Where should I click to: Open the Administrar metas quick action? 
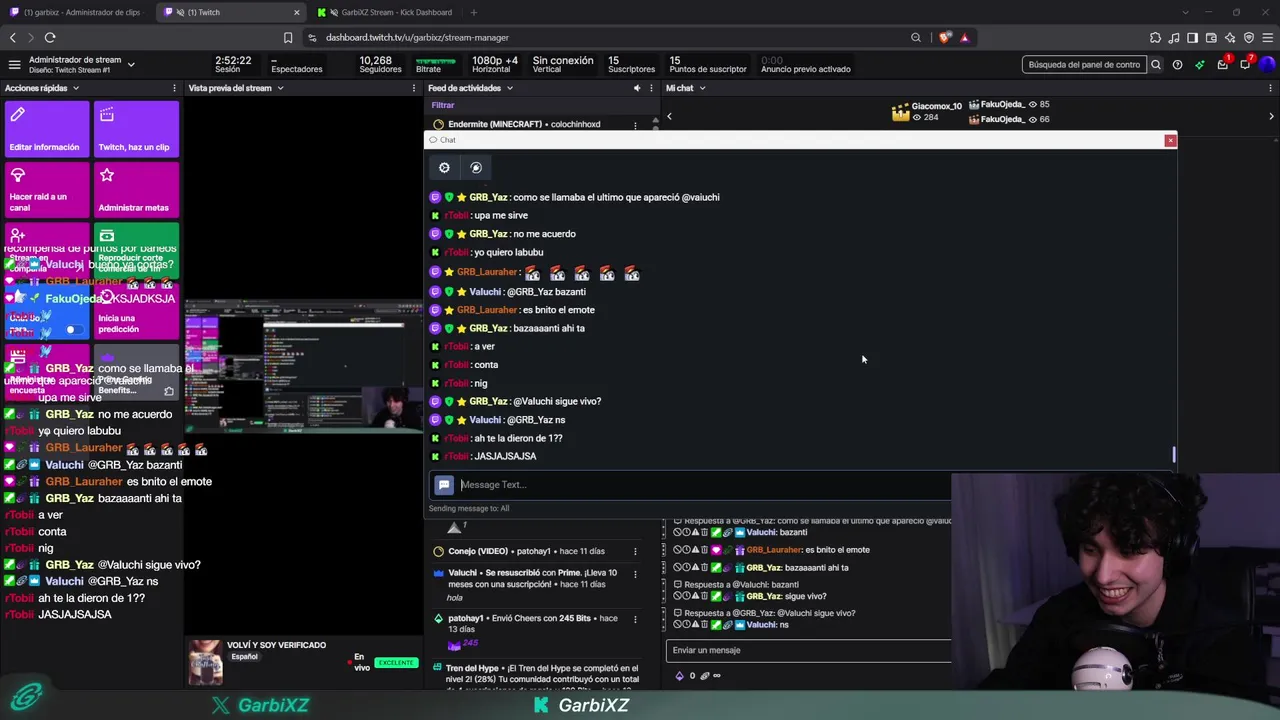136,189
